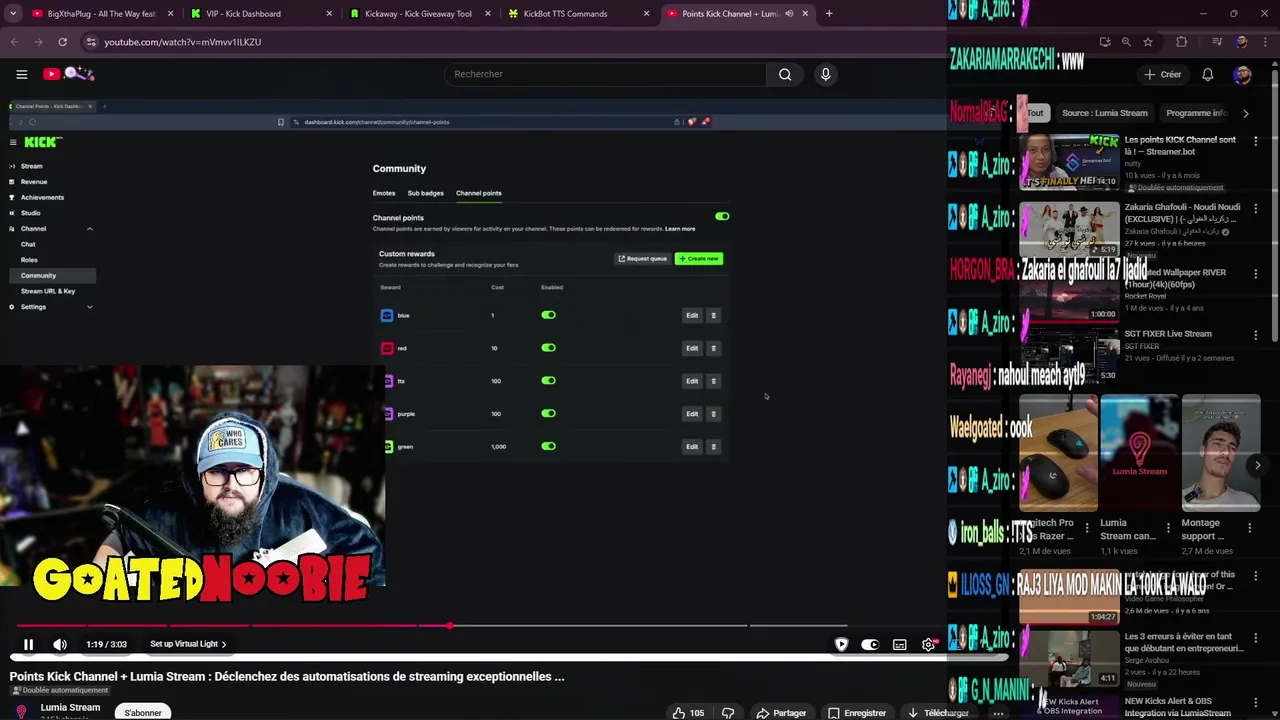Select the Emotes tab in Kick Community
The height and width of the screenshot is (720, 1280).
tap(384, 193)
